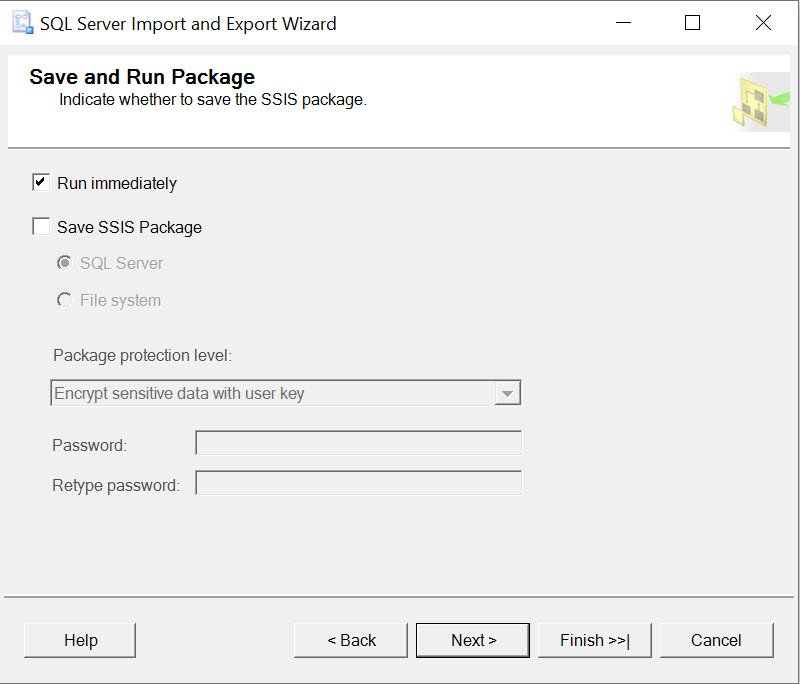Cancel the Import and Export Wizard
800x684 pixels.
point(717,640)
